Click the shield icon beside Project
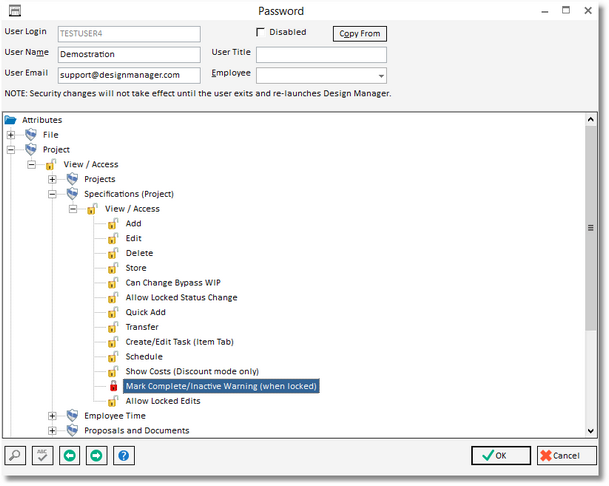The height and width of the screenshot is (486, 609). coord(31,149)
